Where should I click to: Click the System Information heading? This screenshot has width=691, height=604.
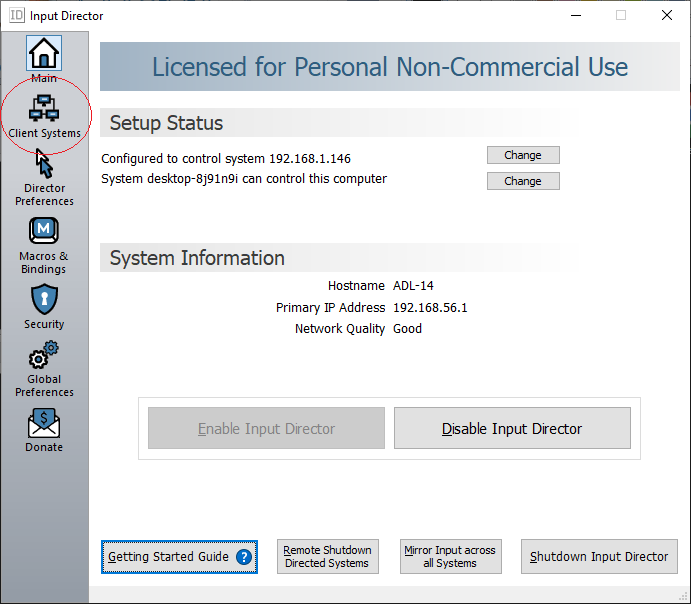pyautogui.click(x=197, y=258)
